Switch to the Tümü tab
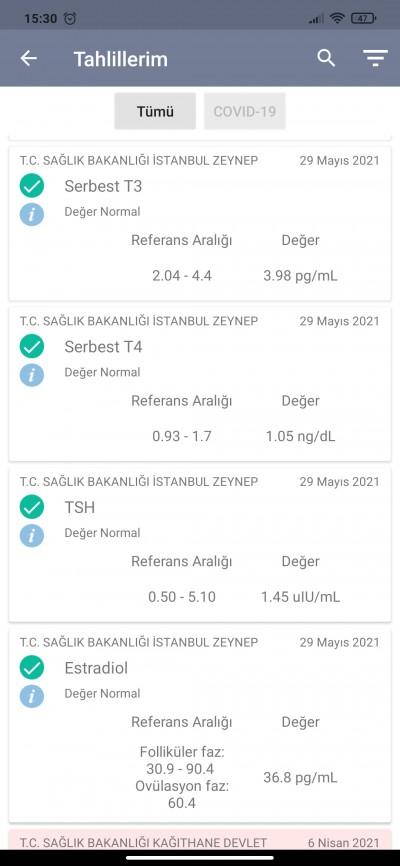 pyautogui.click(x=155, y=112)
